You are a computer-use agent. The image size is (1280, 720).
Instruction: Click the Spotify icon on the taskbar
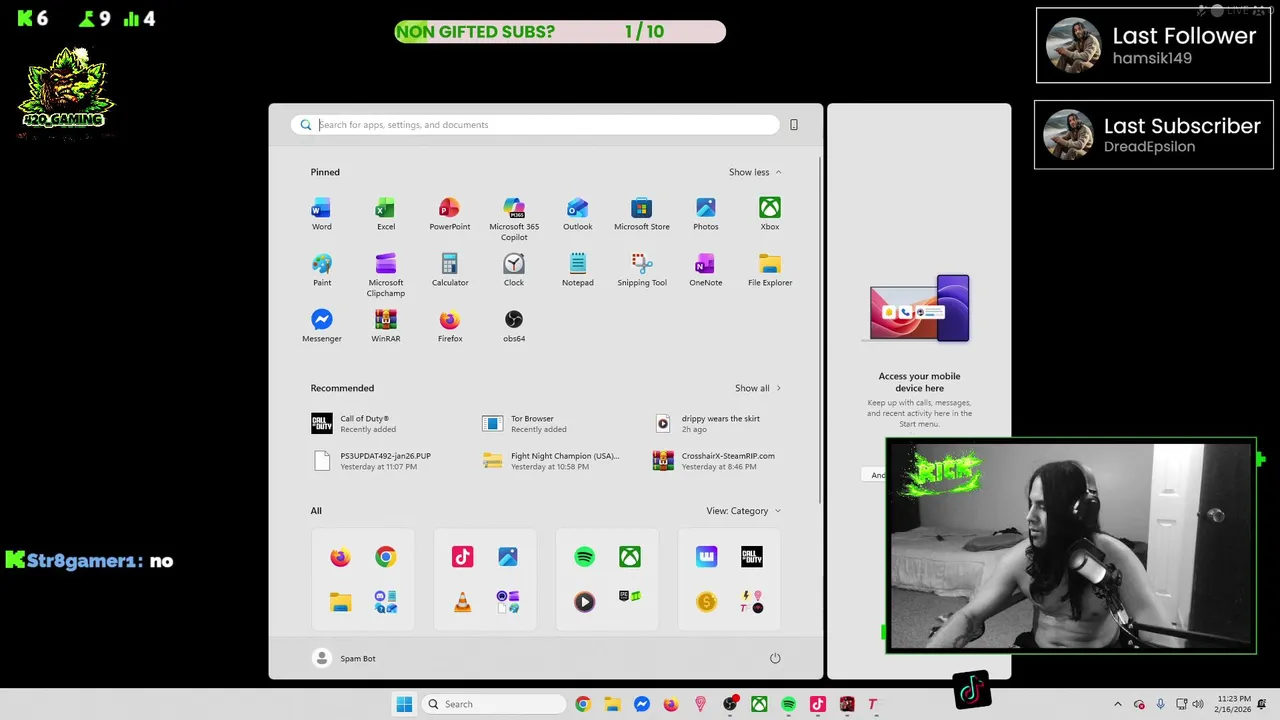pyautogui.click(x=788, y=704)
